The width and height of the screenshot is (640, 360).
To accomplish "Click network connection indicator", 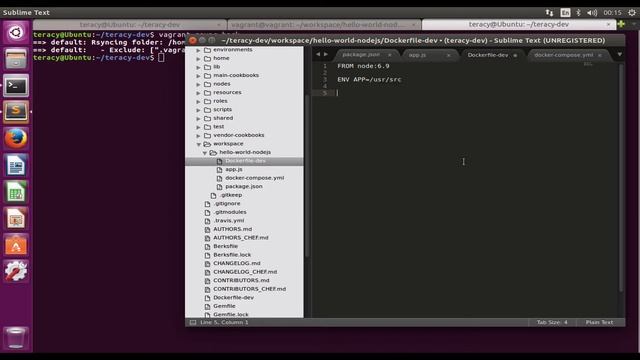I will point(549,13).
